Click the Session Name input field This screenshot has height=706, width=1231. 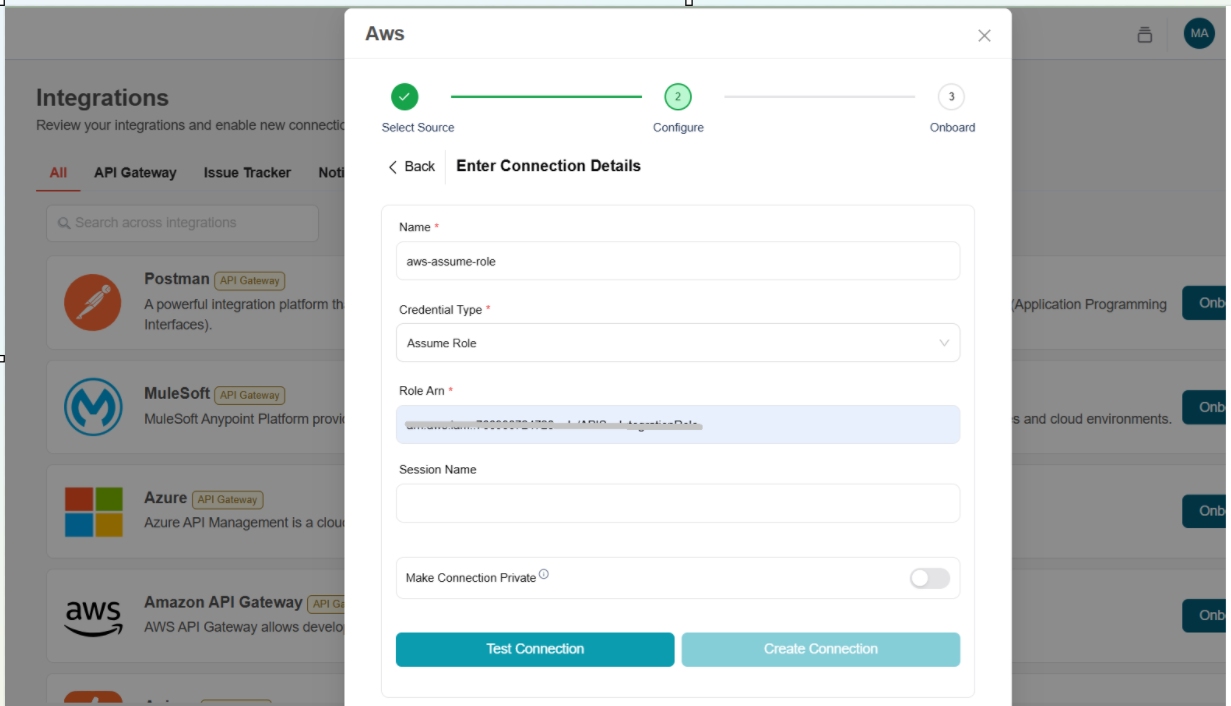tap(678, 503)
